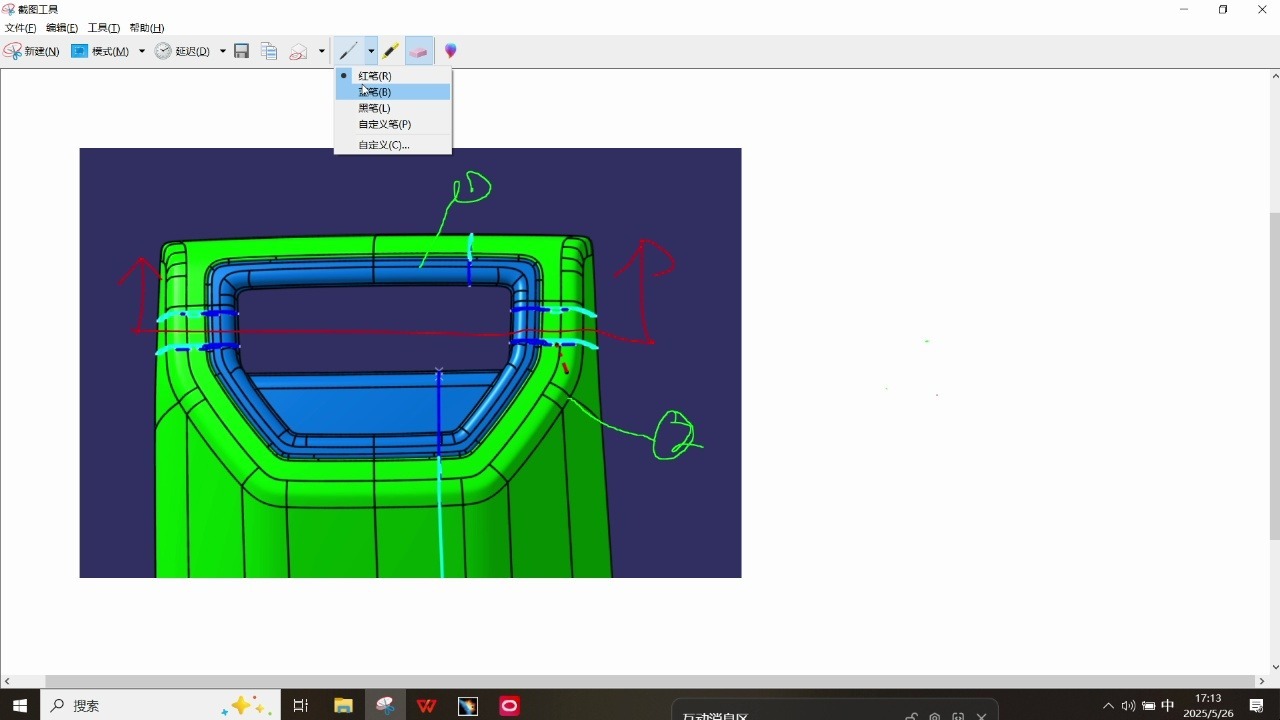The image size is (1280, 720).
Task: Save the snip with the floppy disk icon
Action: click(241, 51)
